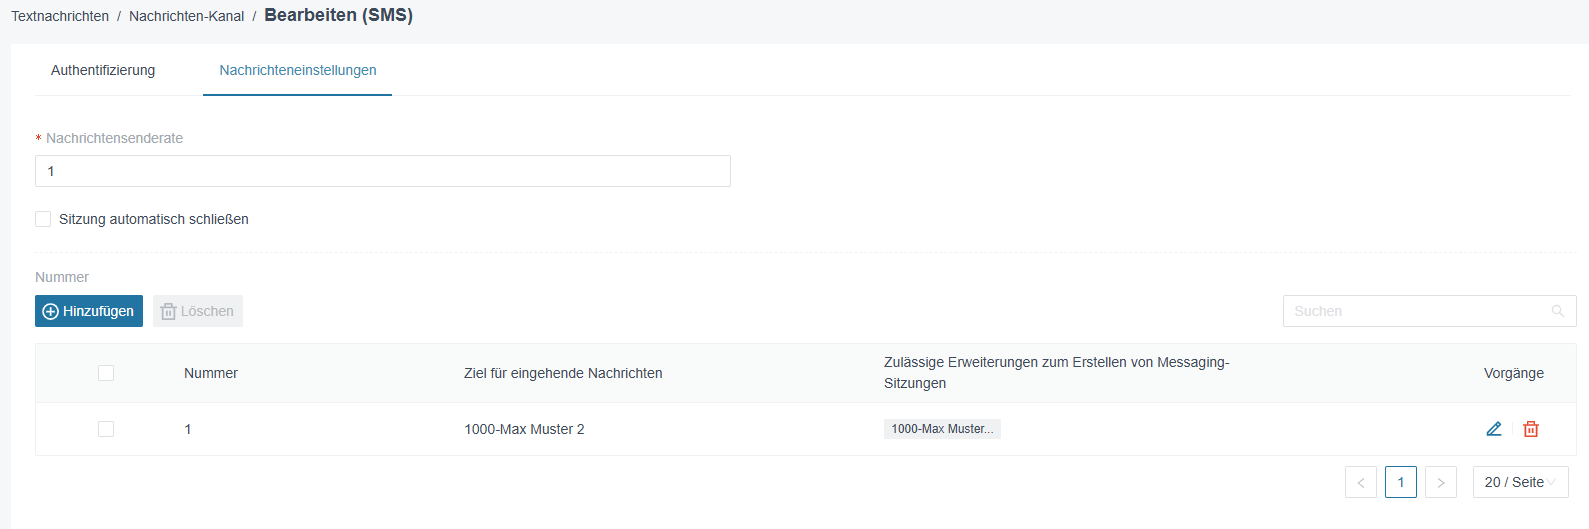Go to the previous page arrow
The image size is (1589, 529).
(x=1361, y=482)
